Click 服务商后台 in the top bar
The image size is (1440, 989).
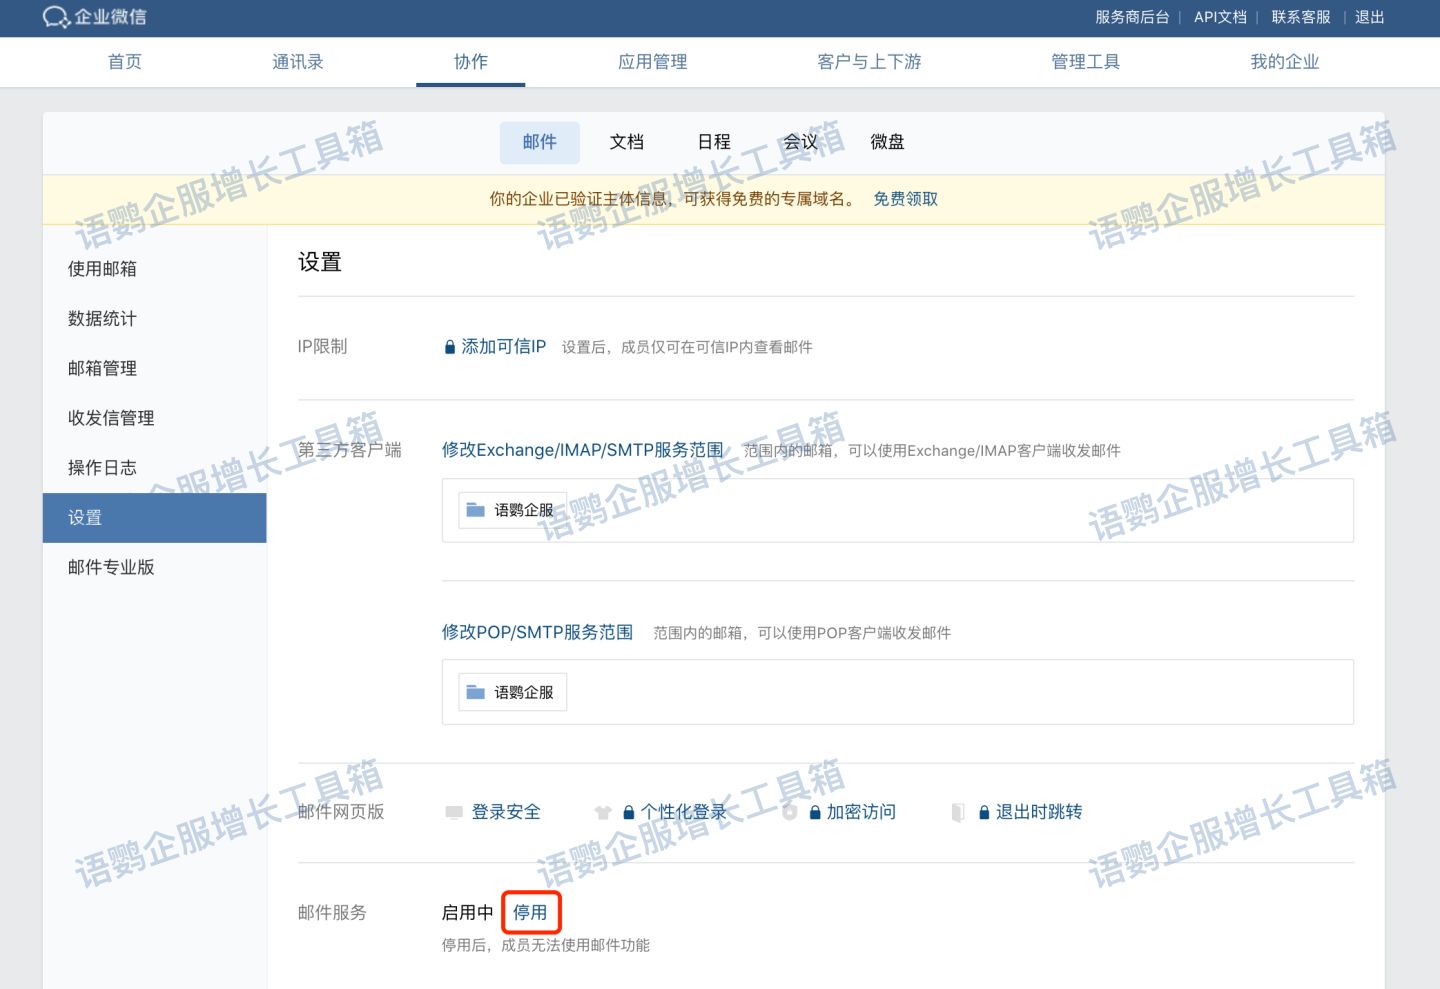[1132, 17]
